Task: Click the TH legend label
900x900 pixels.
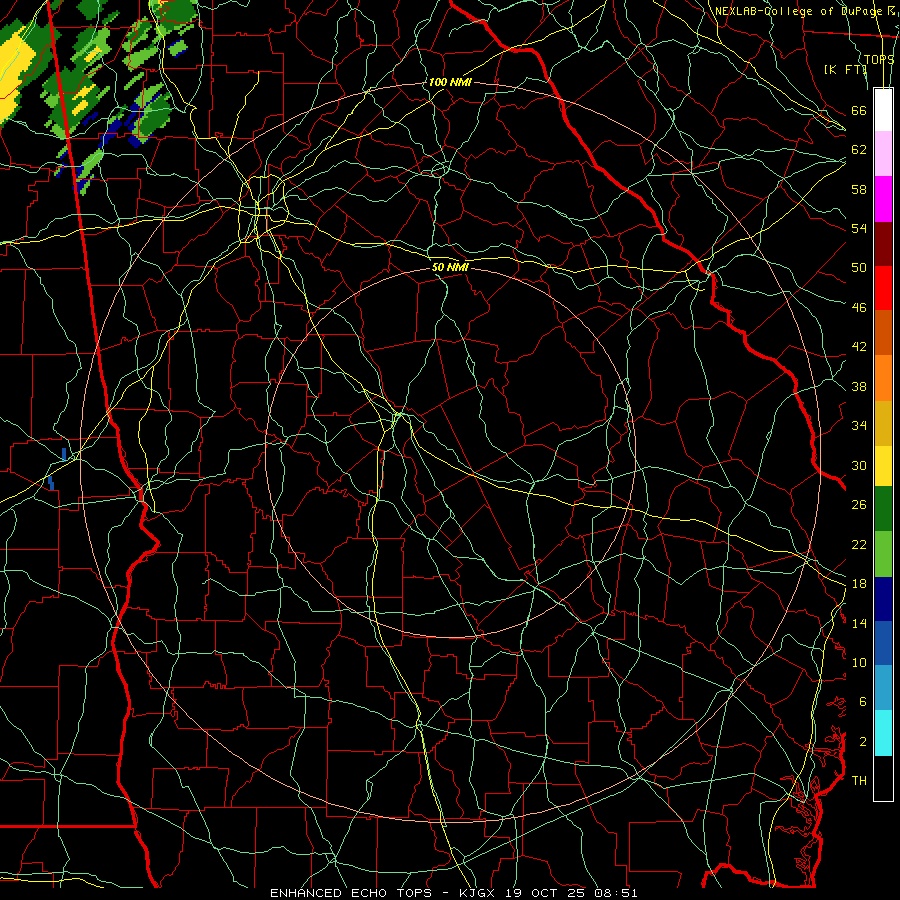Action: pos(859,780)
